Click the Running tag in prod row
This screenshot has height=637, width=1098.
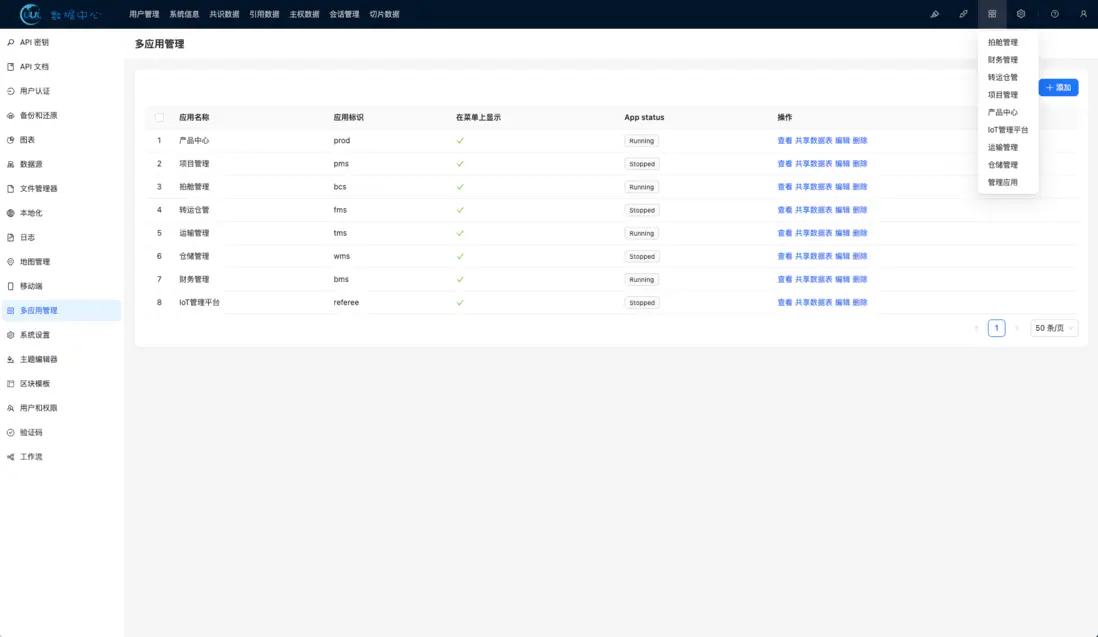coord(641,141)
